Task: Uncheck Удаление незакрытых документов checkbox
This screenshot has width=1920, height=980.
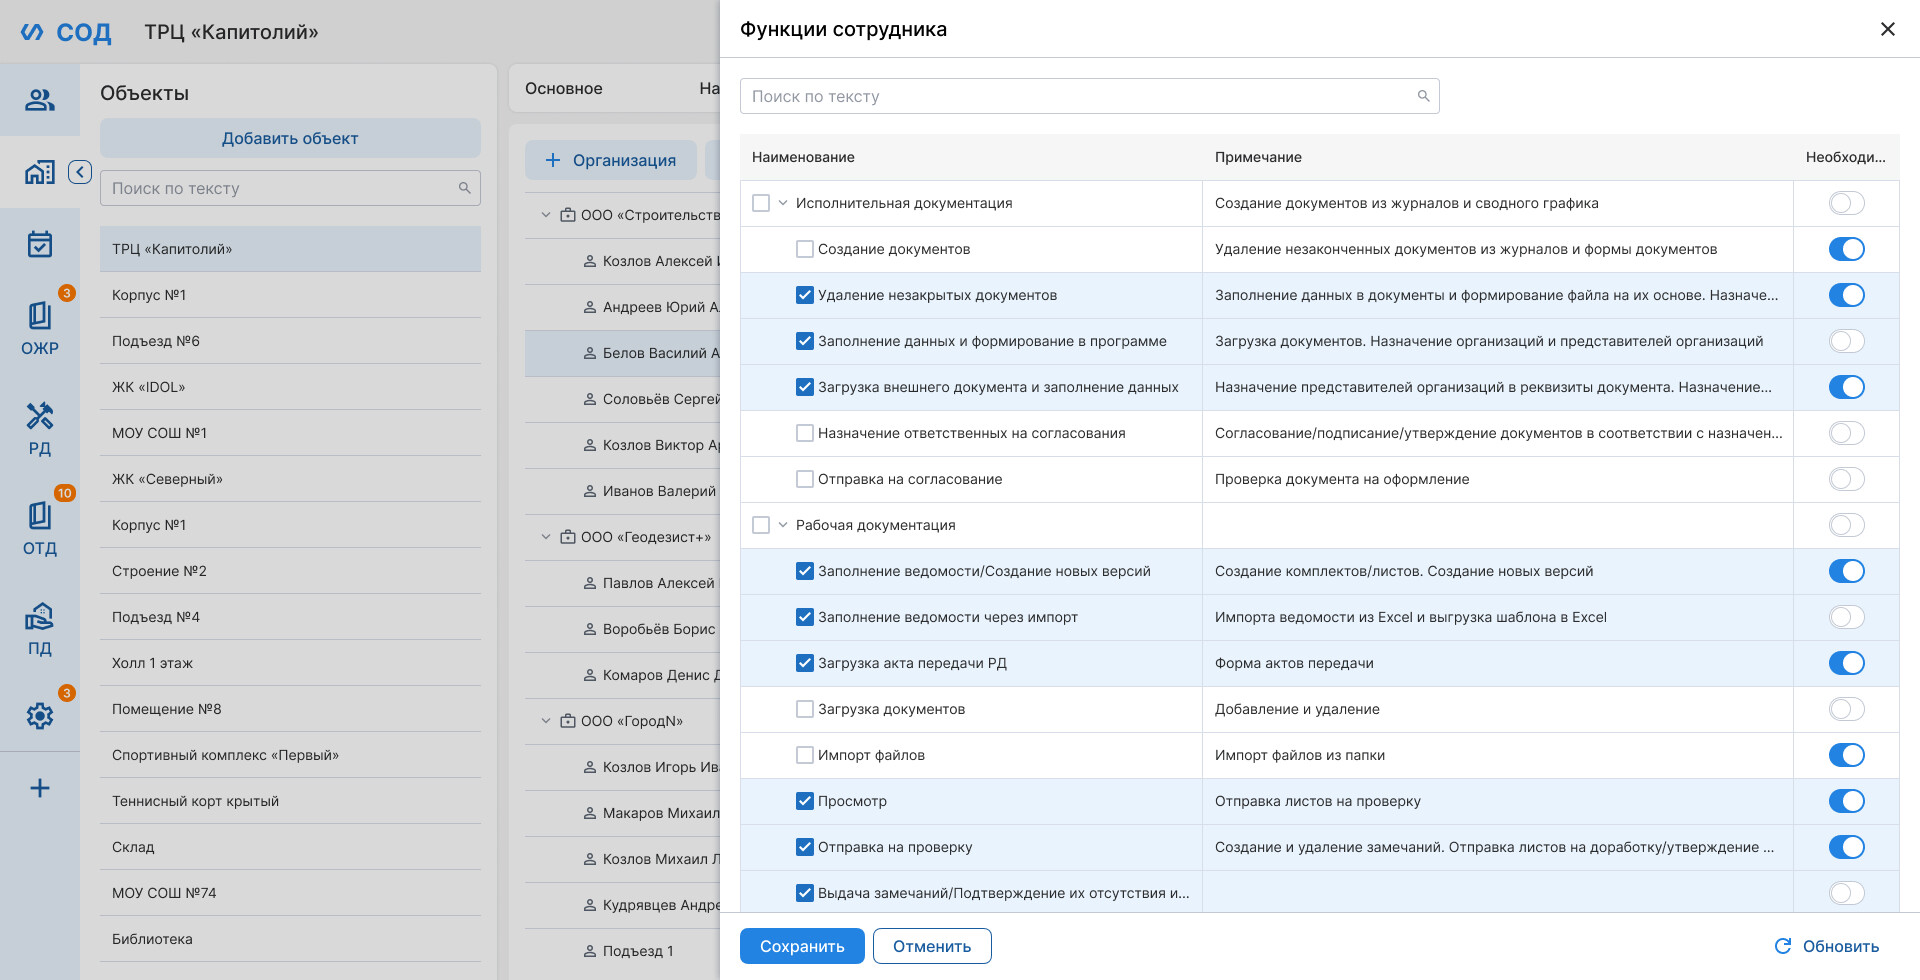Action: 804,295
